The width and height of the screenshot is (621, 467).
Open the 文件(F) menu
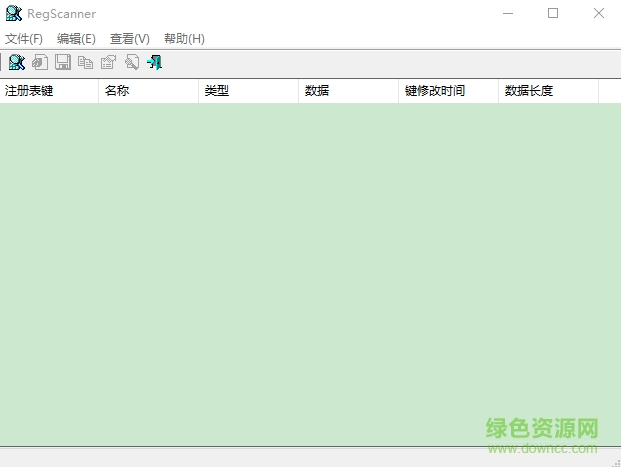(24, 39)
